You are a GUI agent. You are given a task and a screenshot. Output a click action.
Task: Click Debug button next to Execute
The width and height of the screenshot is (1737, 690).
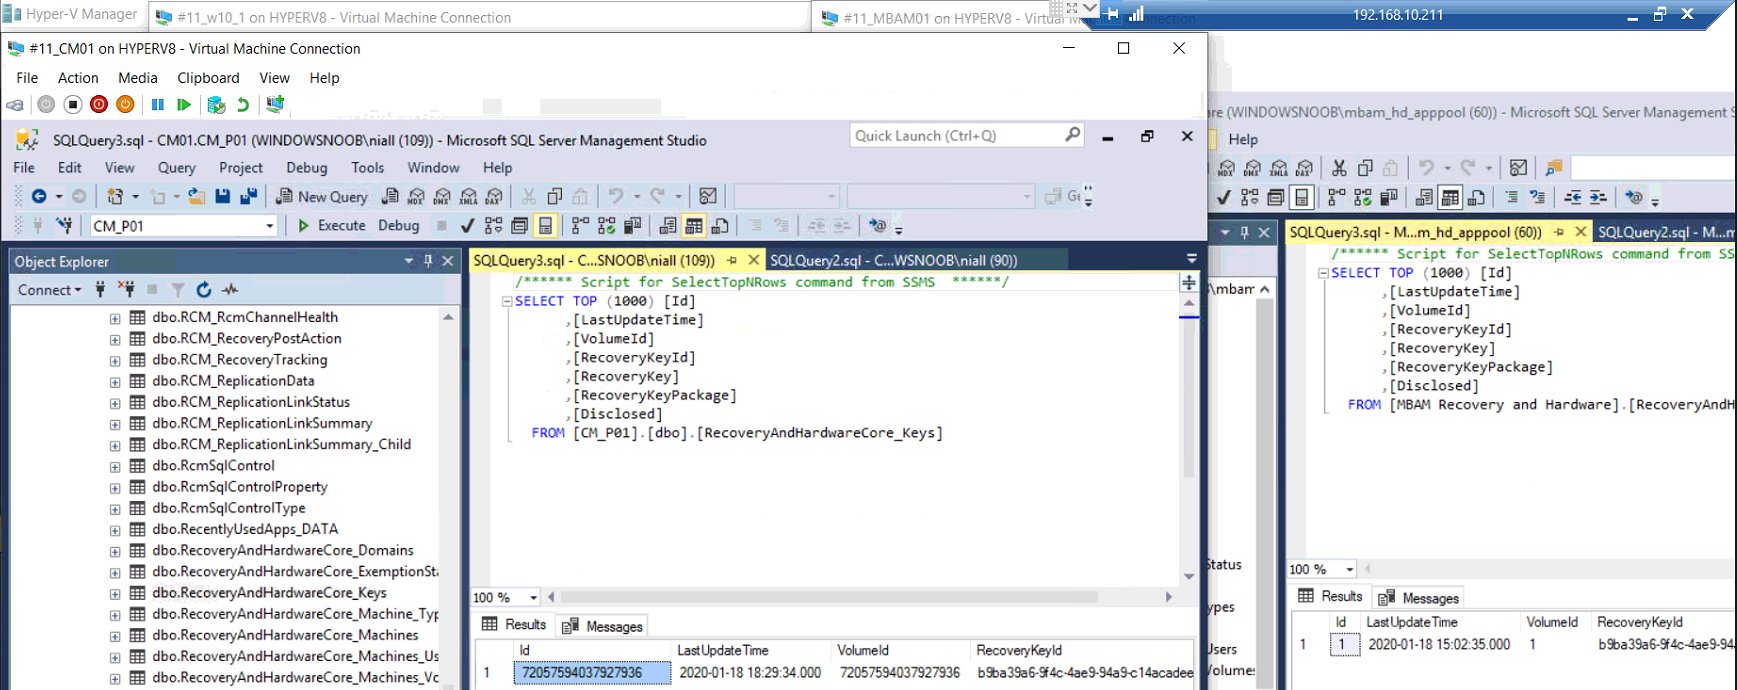399,226
